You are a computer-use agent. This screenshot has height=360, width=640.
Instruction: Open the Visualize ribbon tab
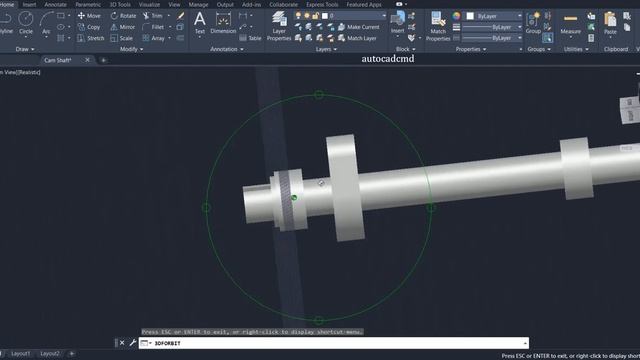(x=149, y=4)
